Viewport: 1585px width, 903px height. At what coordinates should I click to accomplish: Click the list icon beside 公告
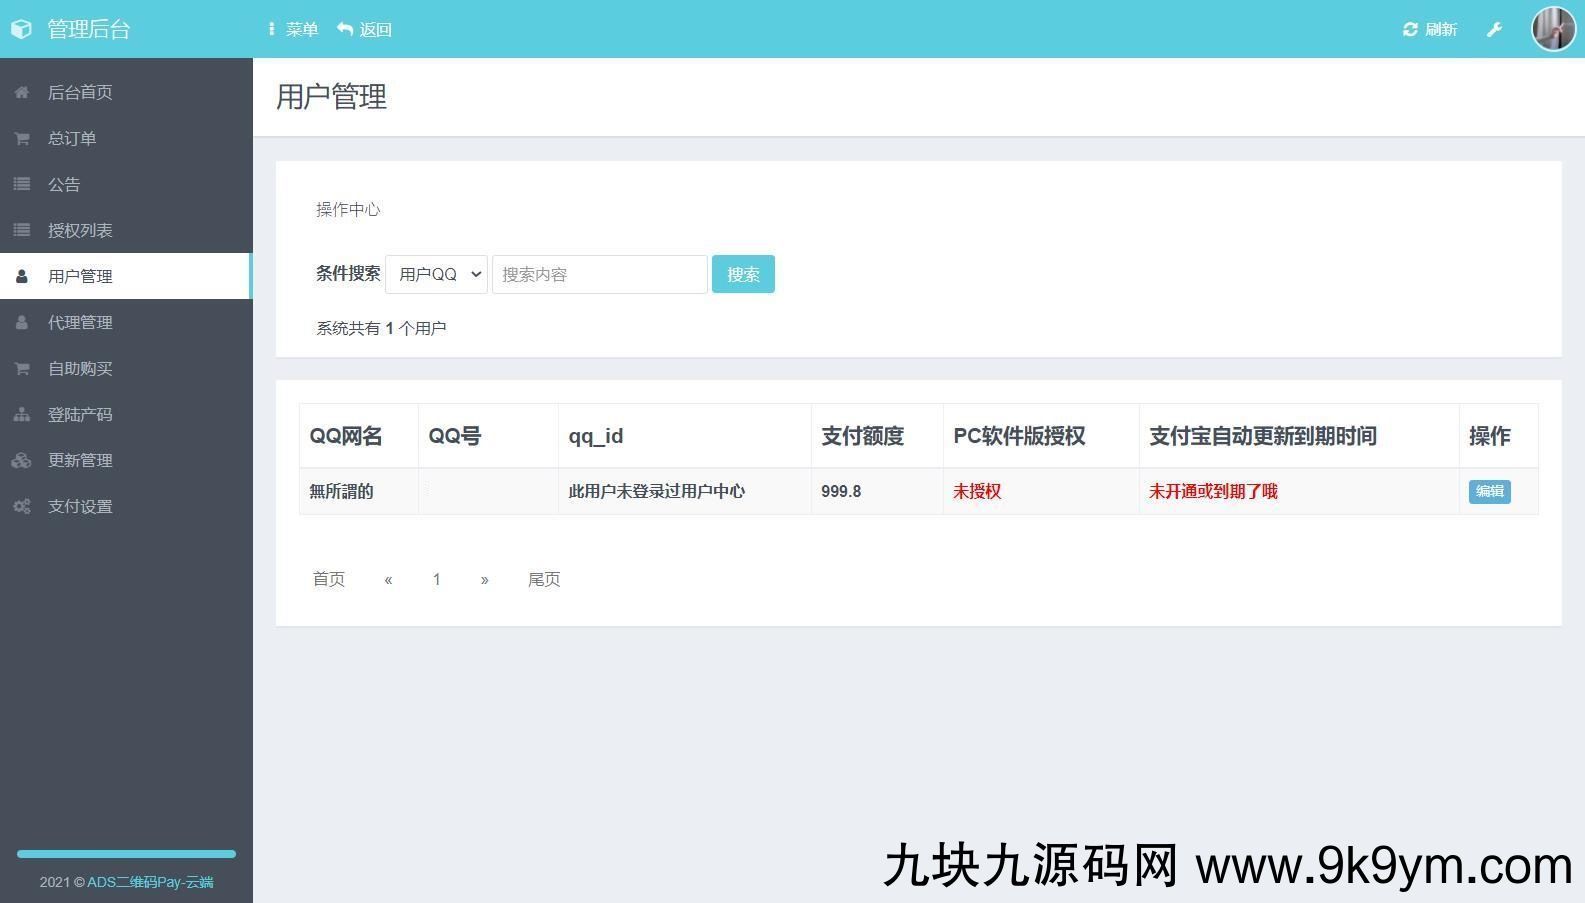point(21,184)
